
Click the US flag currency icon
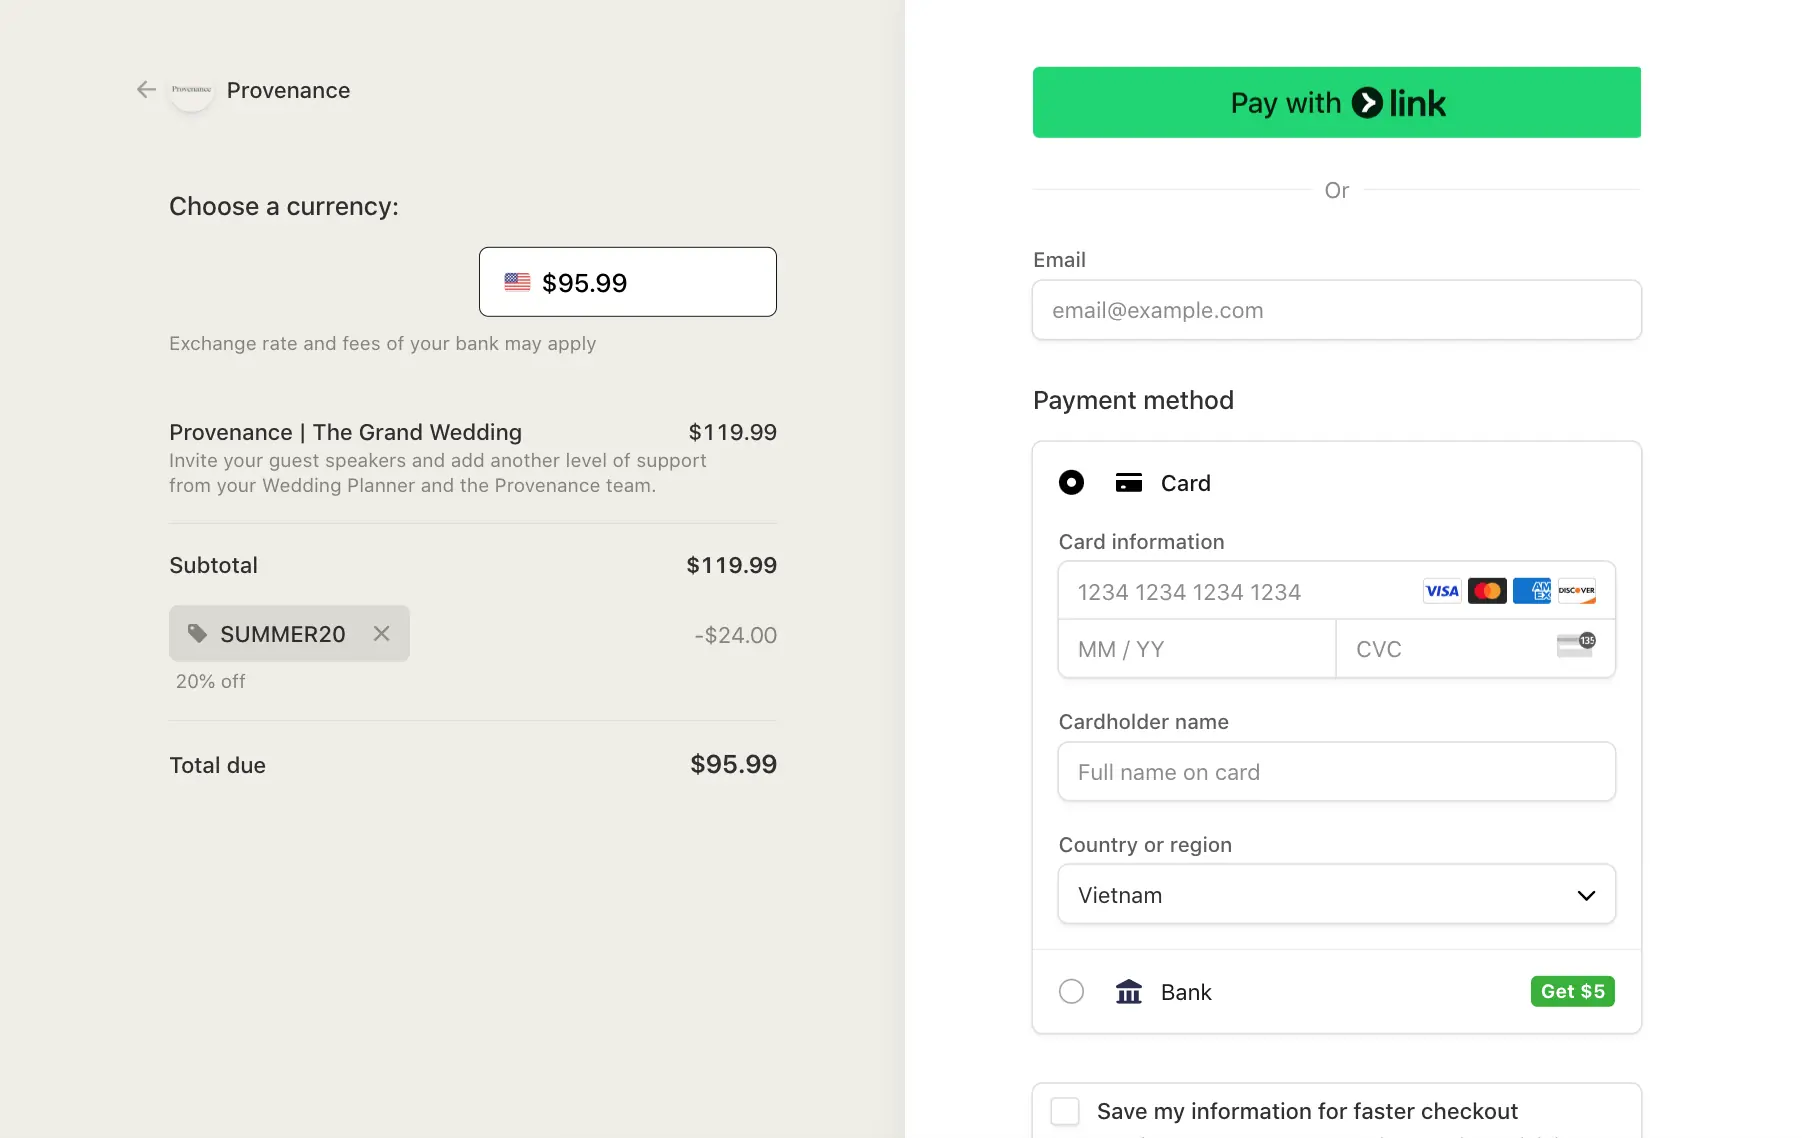point(517,282)
